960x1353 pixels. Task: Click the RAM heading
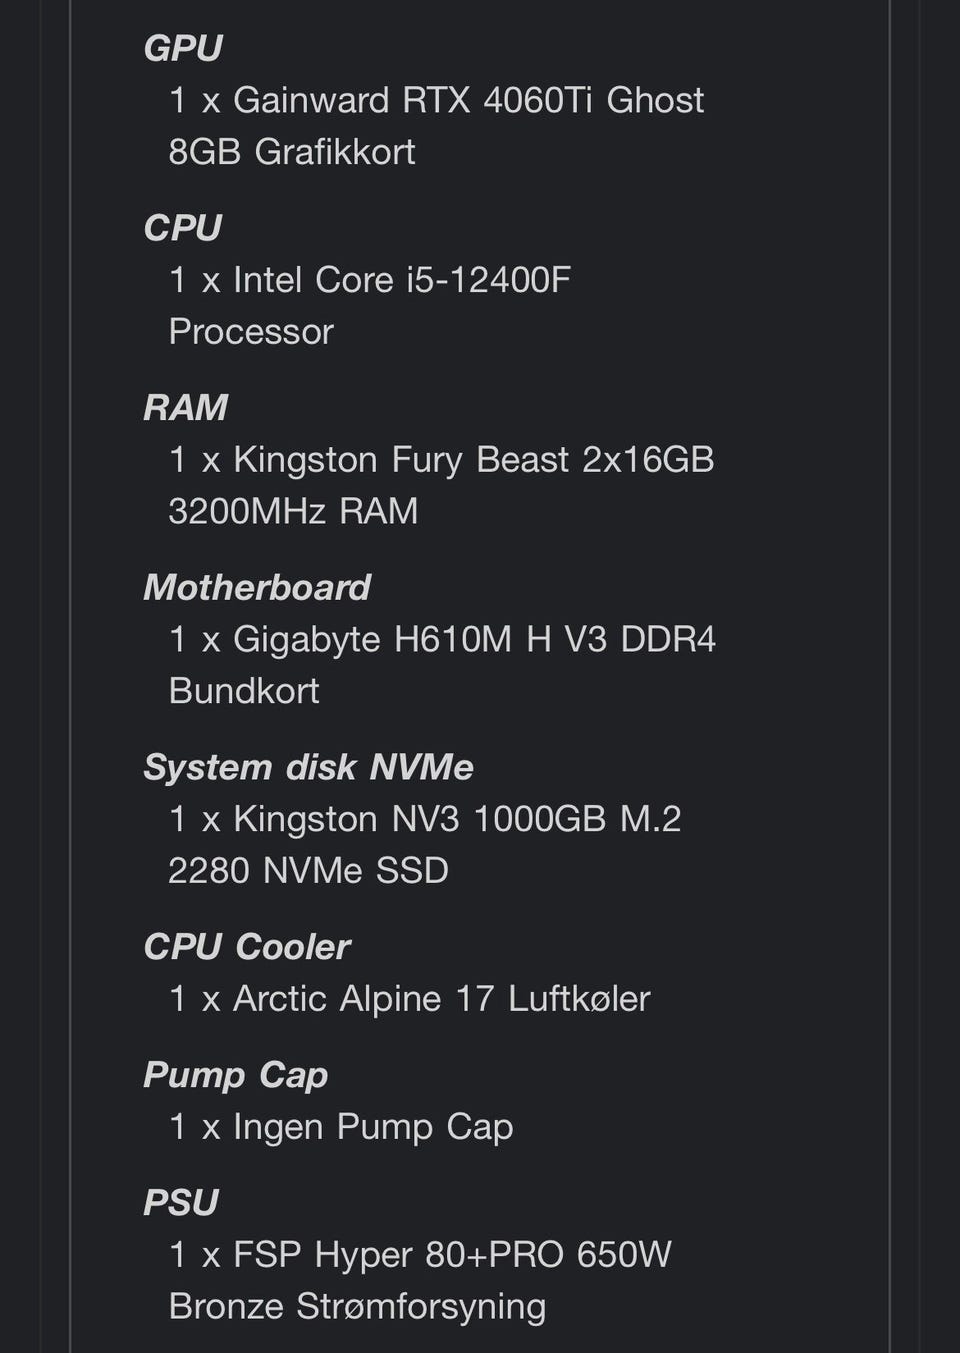[186, 408]
